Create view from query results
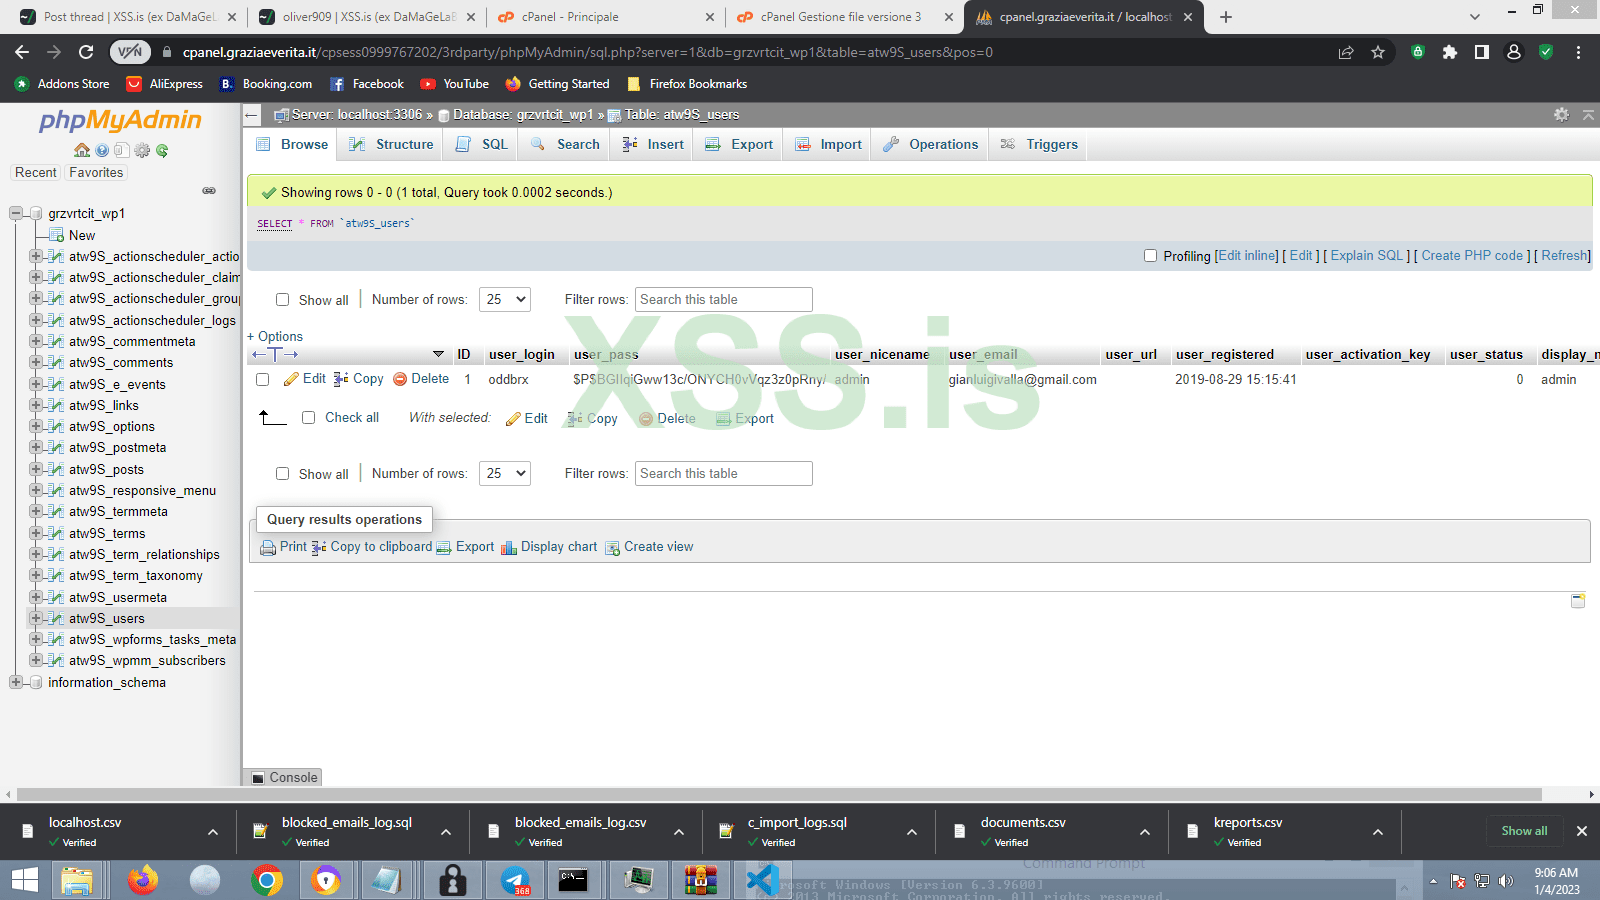The height and width of the screenshot is (900, 1600). click(x=649, y=547)
